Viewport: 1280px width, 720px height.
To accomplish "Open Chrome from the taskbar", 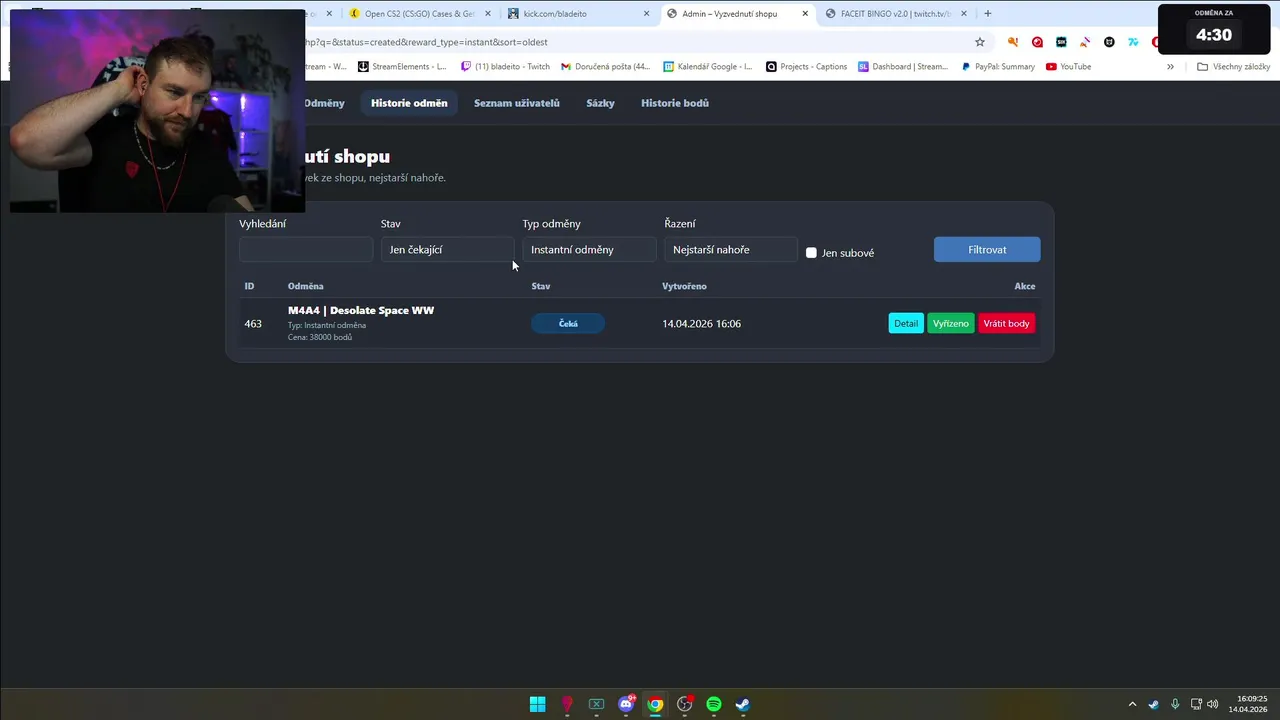I will pos(655,704).
